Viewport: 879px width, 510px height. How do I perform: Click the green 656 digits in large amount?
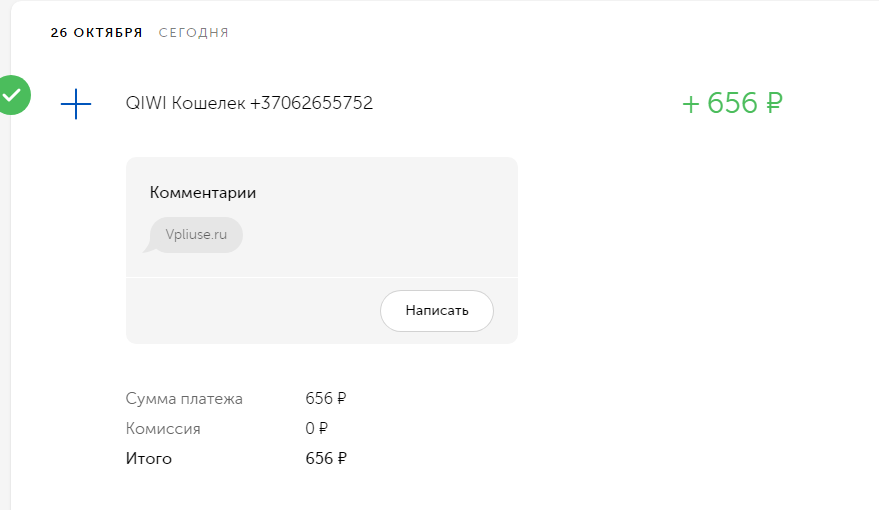pyautogui.click(x=732, y=103)
